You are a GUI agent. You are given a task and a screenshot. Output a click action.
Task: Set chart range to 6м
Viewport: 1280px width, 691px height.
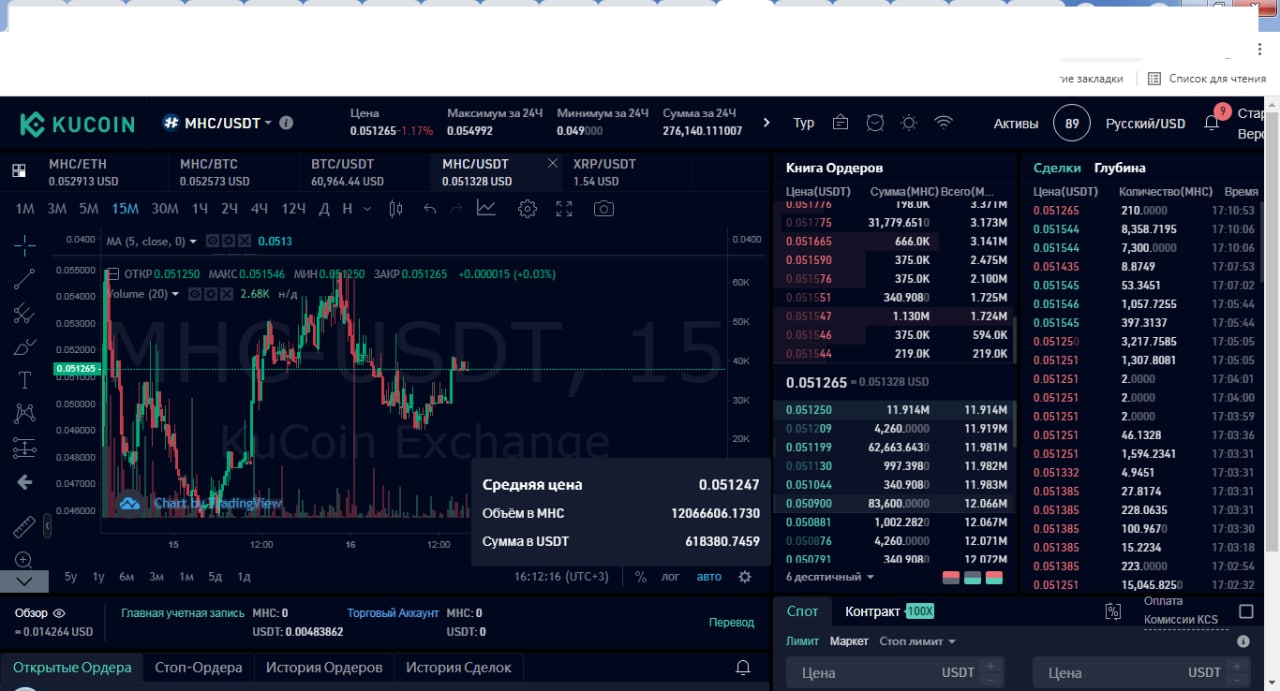pos(126,577)
